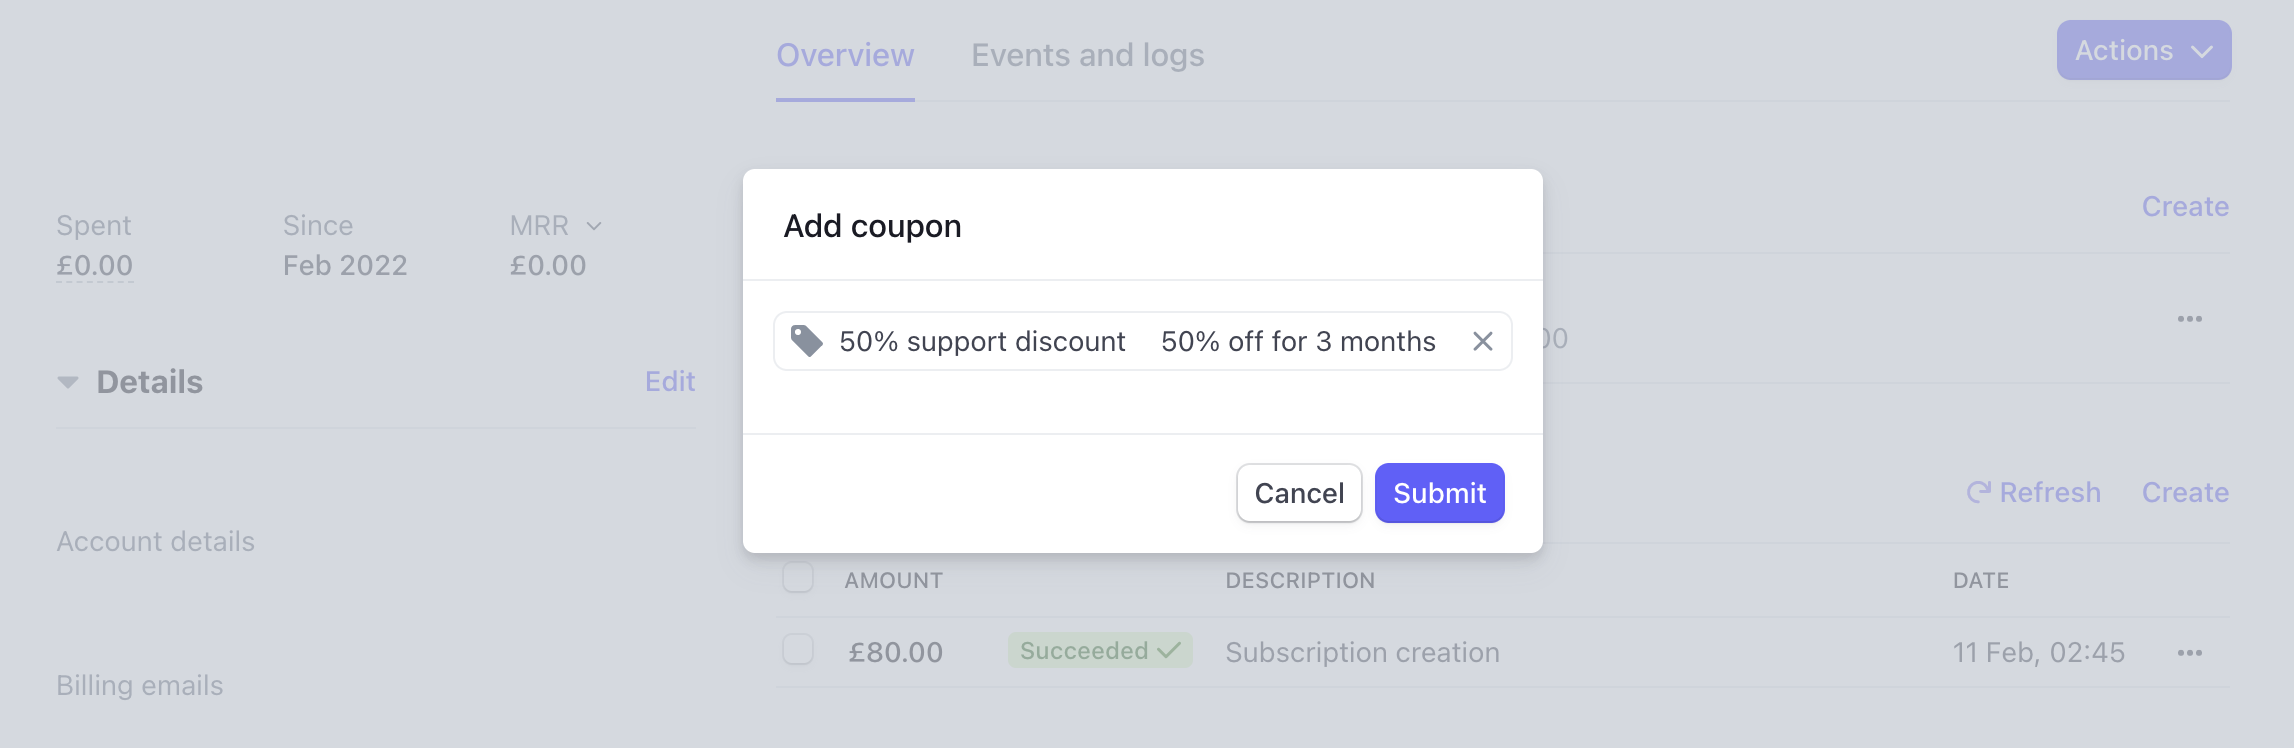Click the £0.00 Spent amount

pyautogui.click(x=95, y=266)
